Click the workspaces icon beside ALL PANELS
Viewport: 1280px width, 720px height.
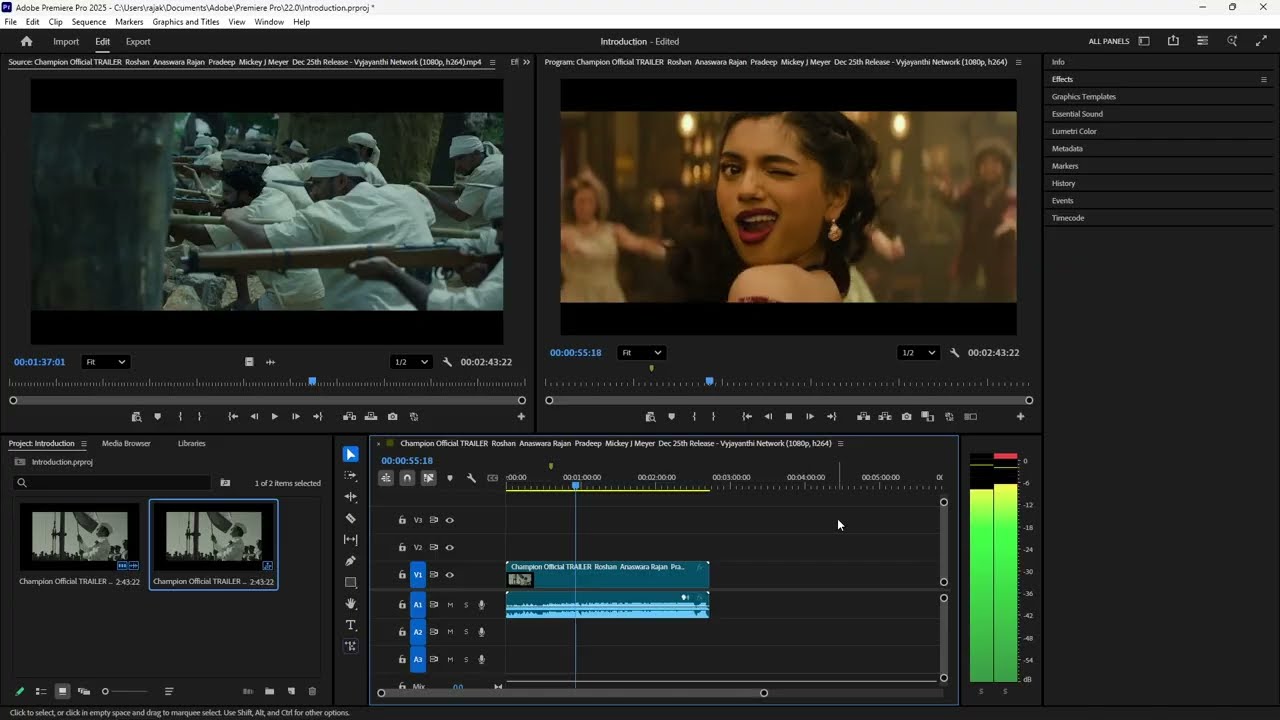pyautogui.click(x=1144, y=41)
